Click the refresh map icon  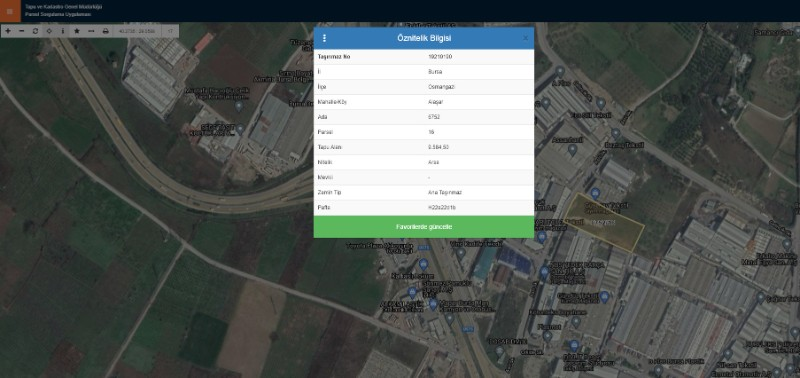coord(35,31)
